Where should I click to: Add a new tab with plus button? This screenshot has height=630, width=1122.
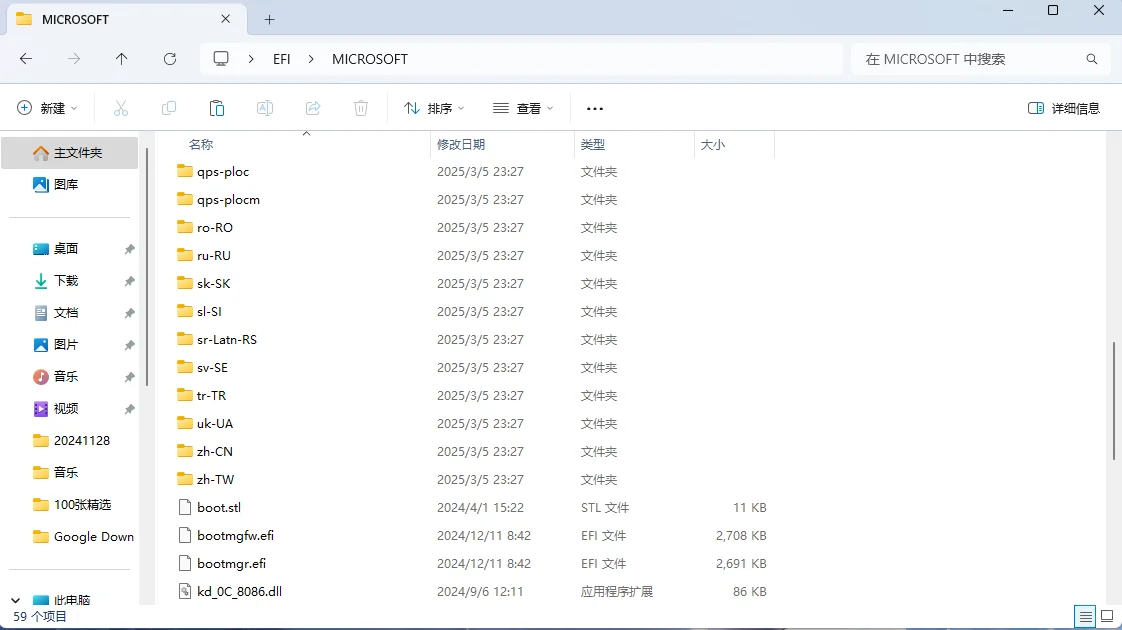(x=269, y=19)
